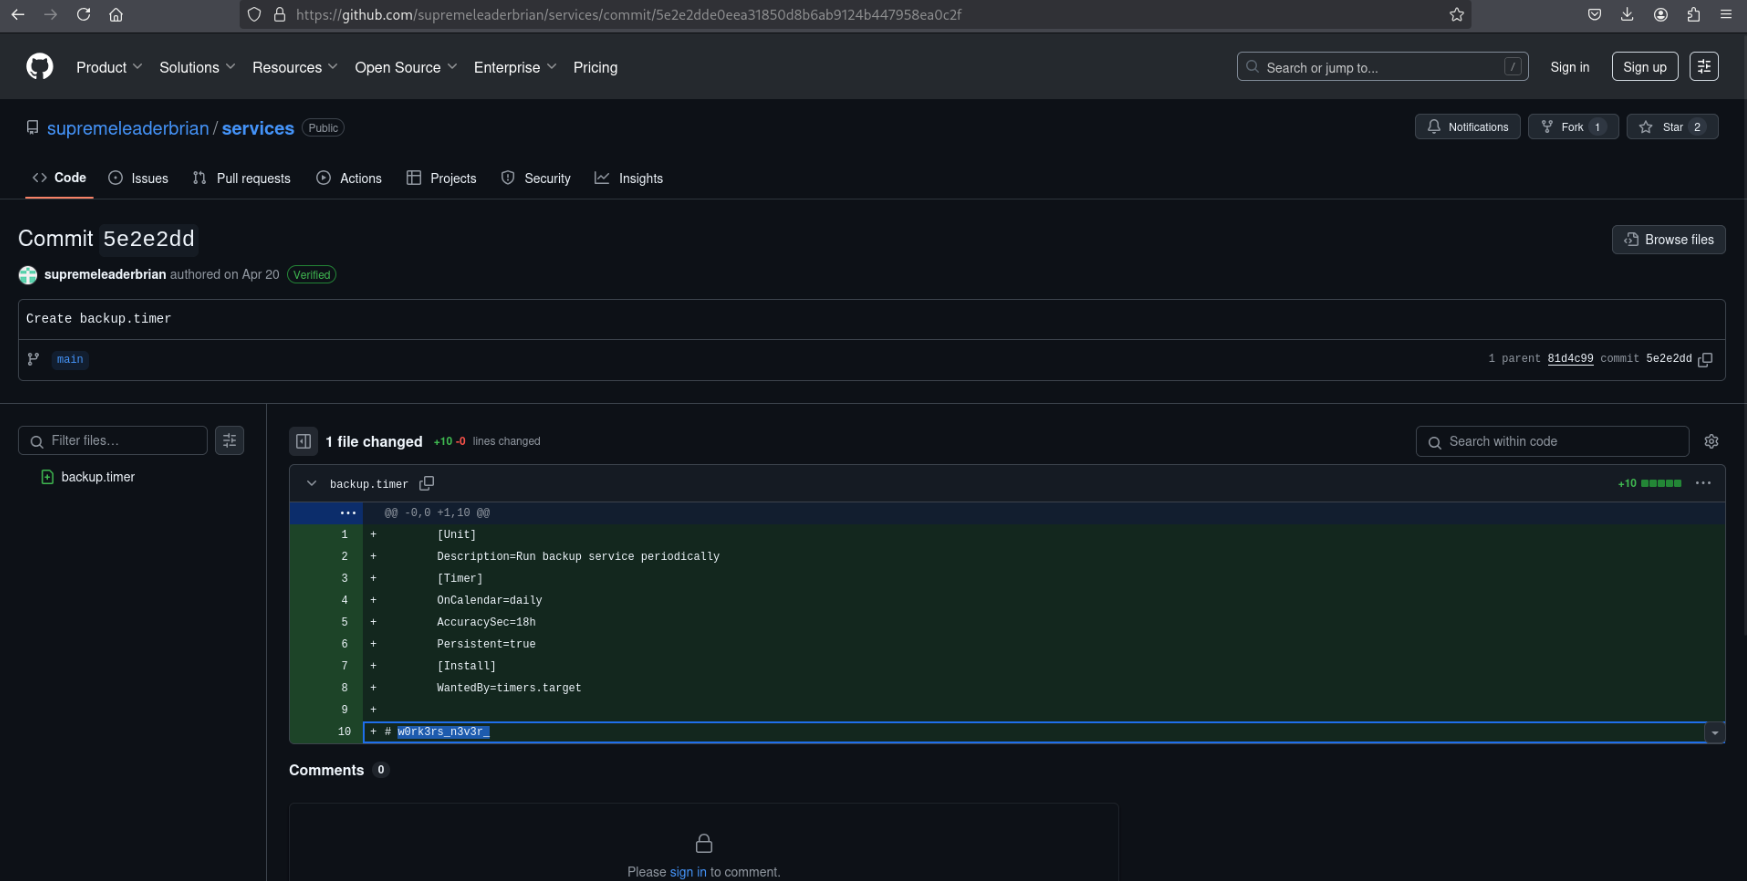Go back with the browser back arrow
1747x881 pixels.
[18, 15]
